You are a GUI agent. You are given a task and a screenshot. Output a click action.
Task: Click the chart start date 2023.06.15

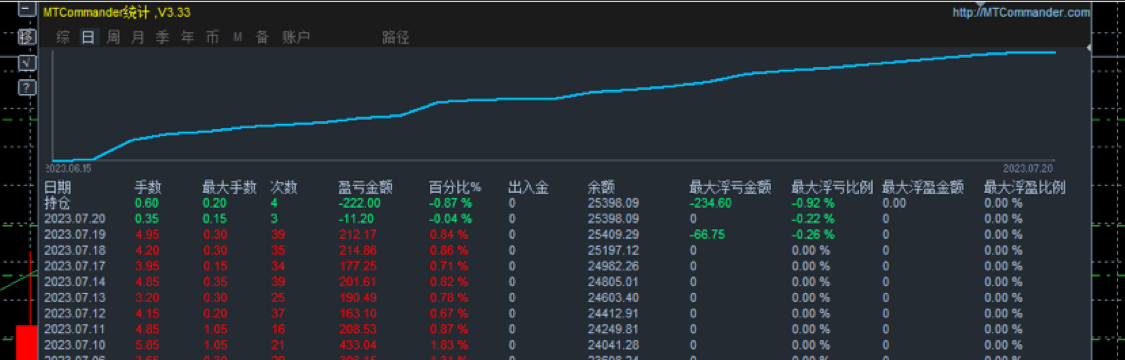[x=69, y=168]
